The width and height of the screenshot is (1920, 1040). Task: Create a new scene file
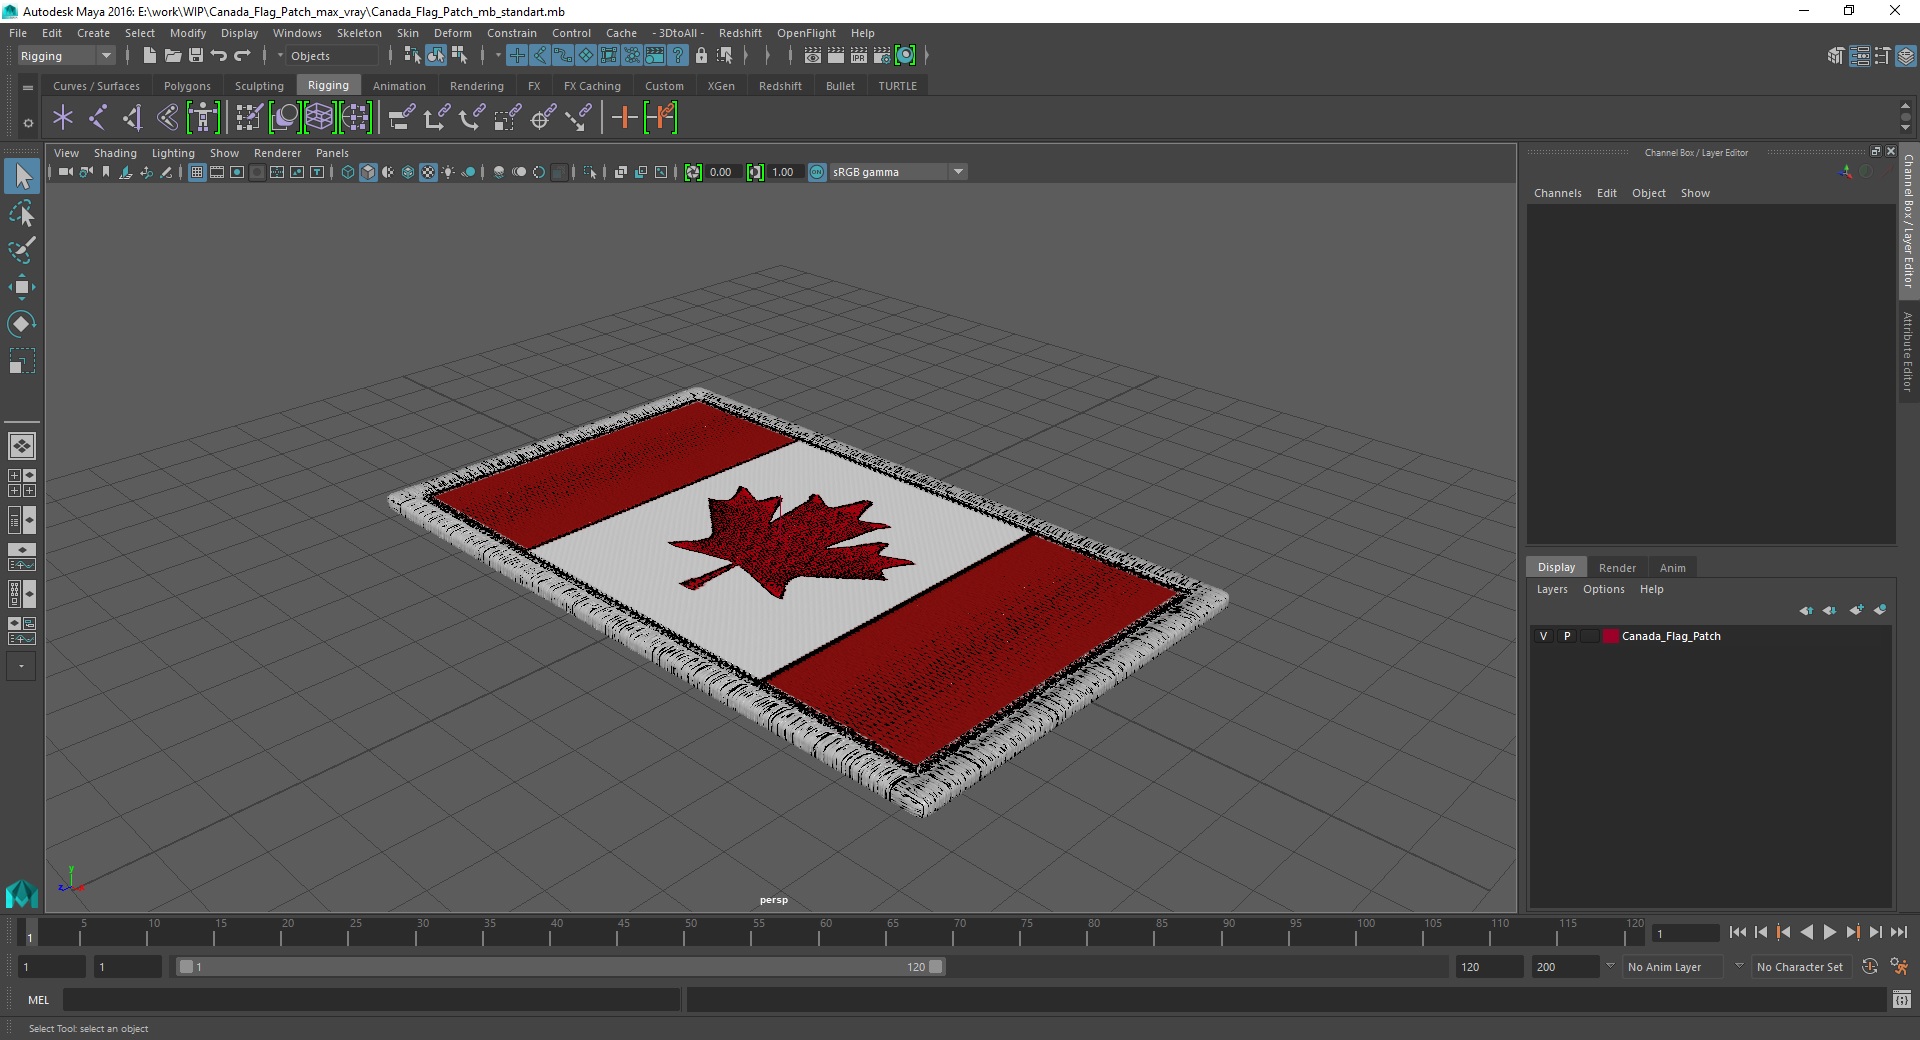pos(149,56)
